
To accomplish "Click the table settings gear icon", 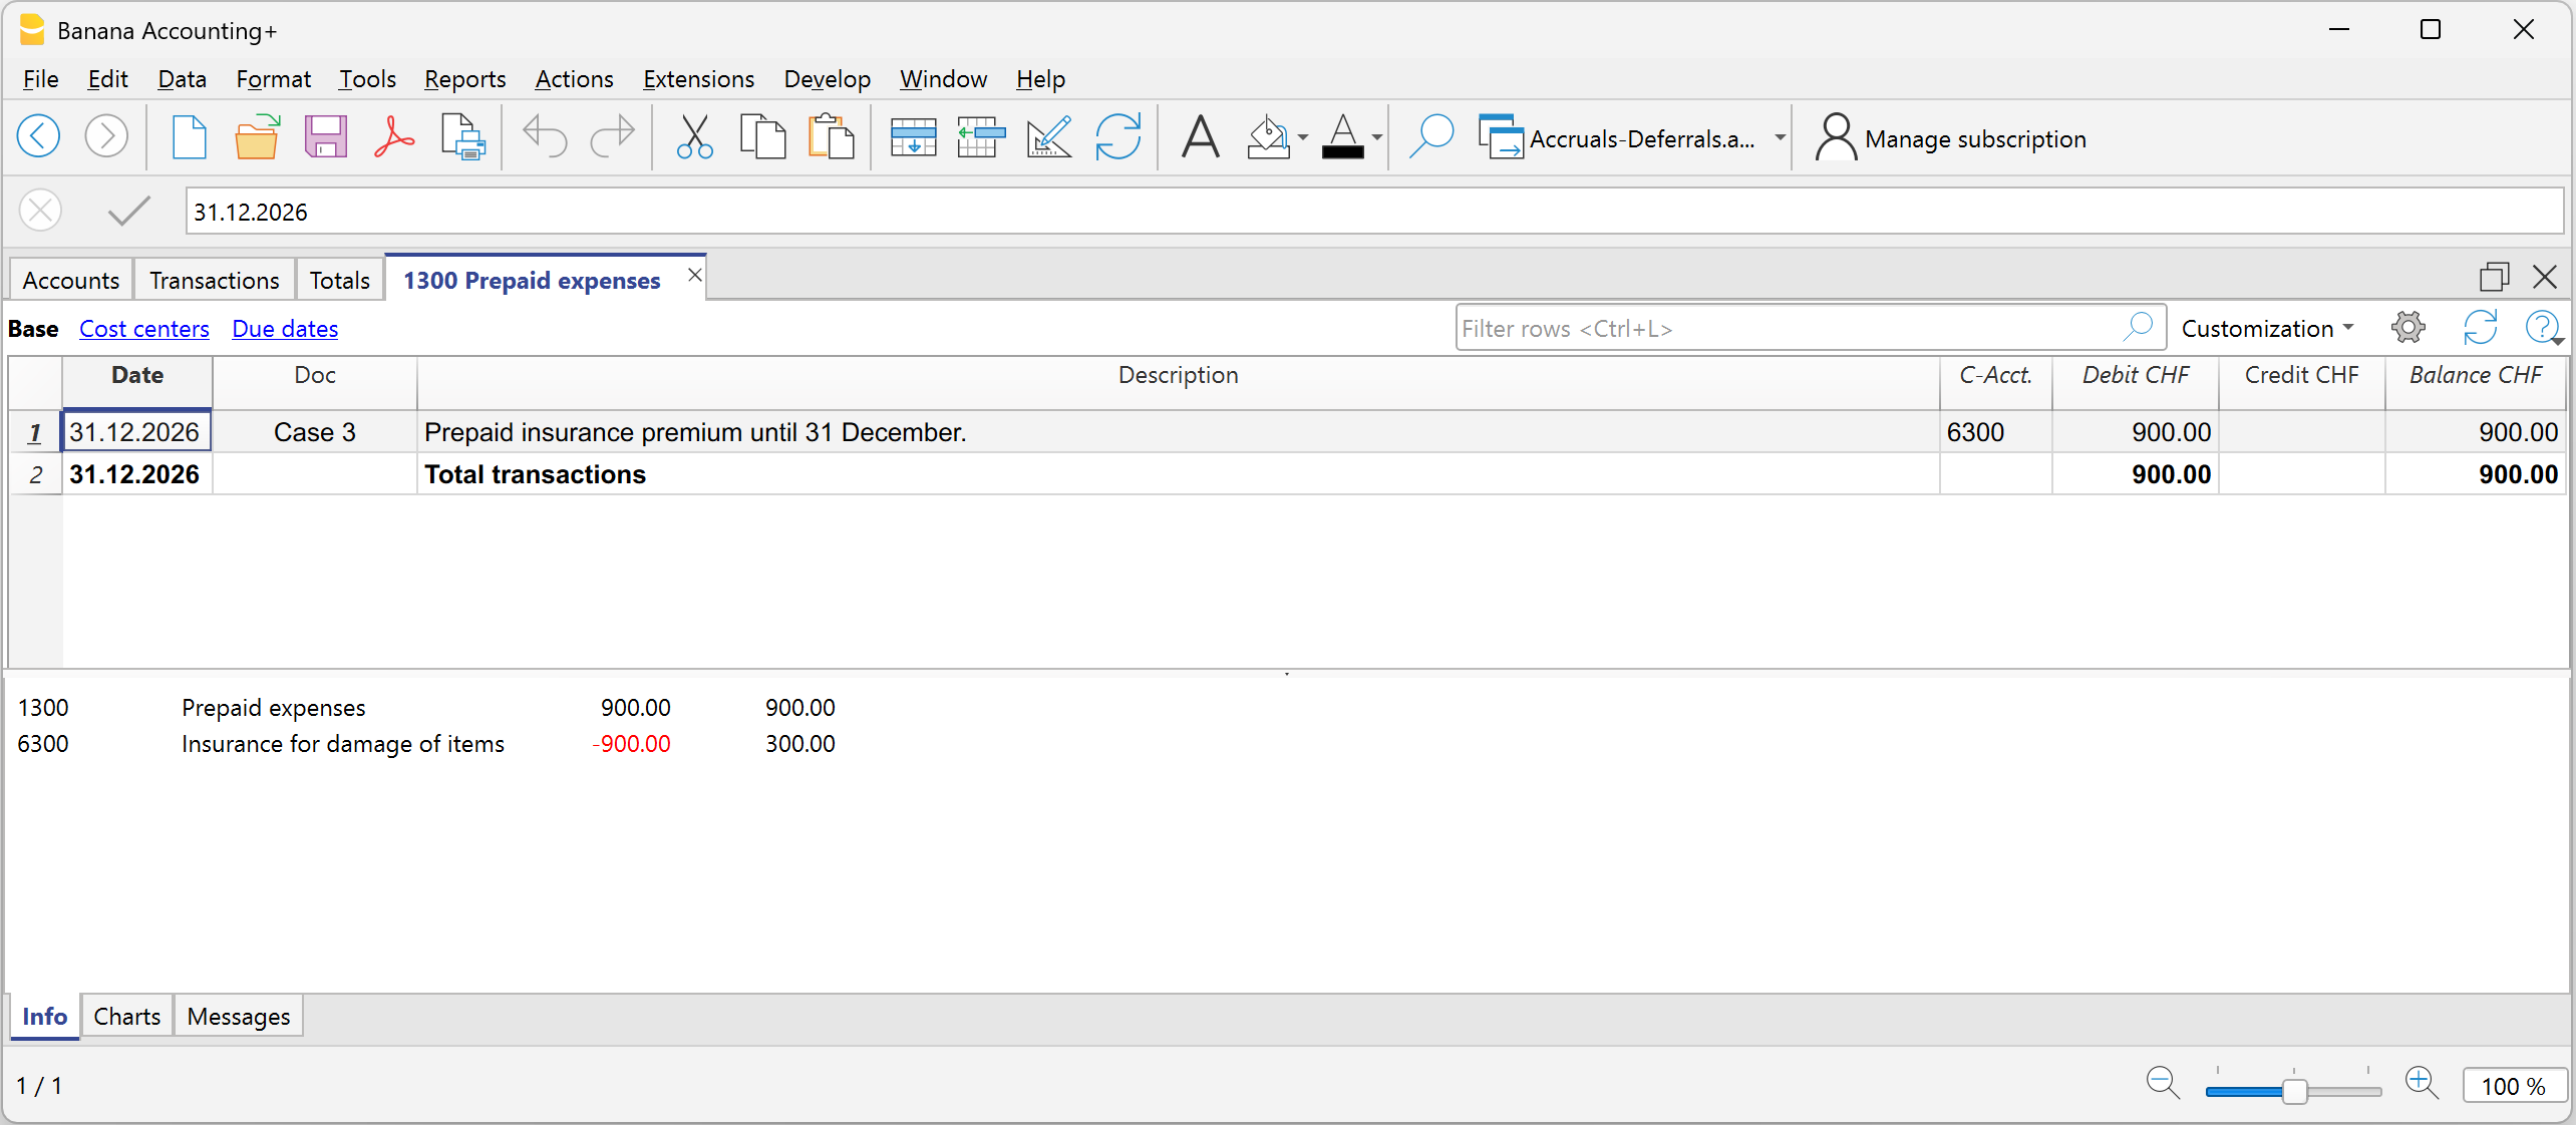I will click(2407, 327).
